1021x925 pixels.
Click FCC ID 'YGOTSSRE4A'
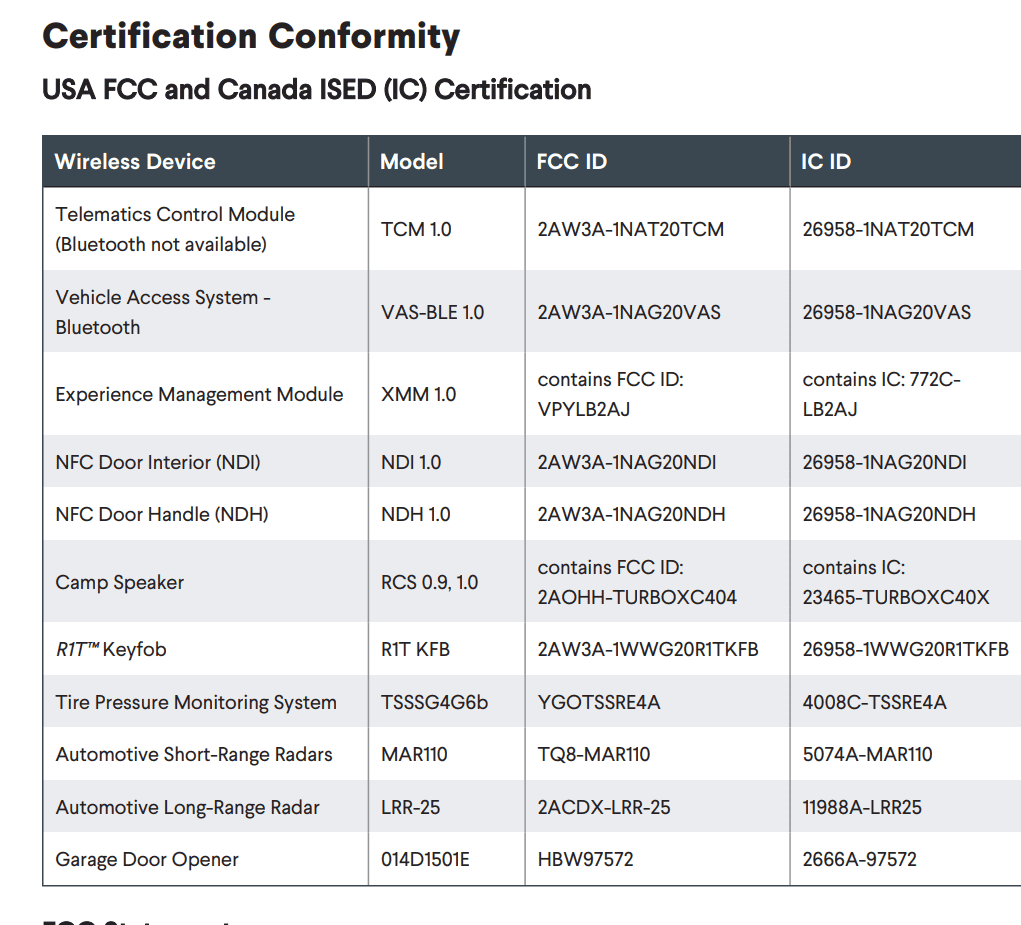point(598,702)
